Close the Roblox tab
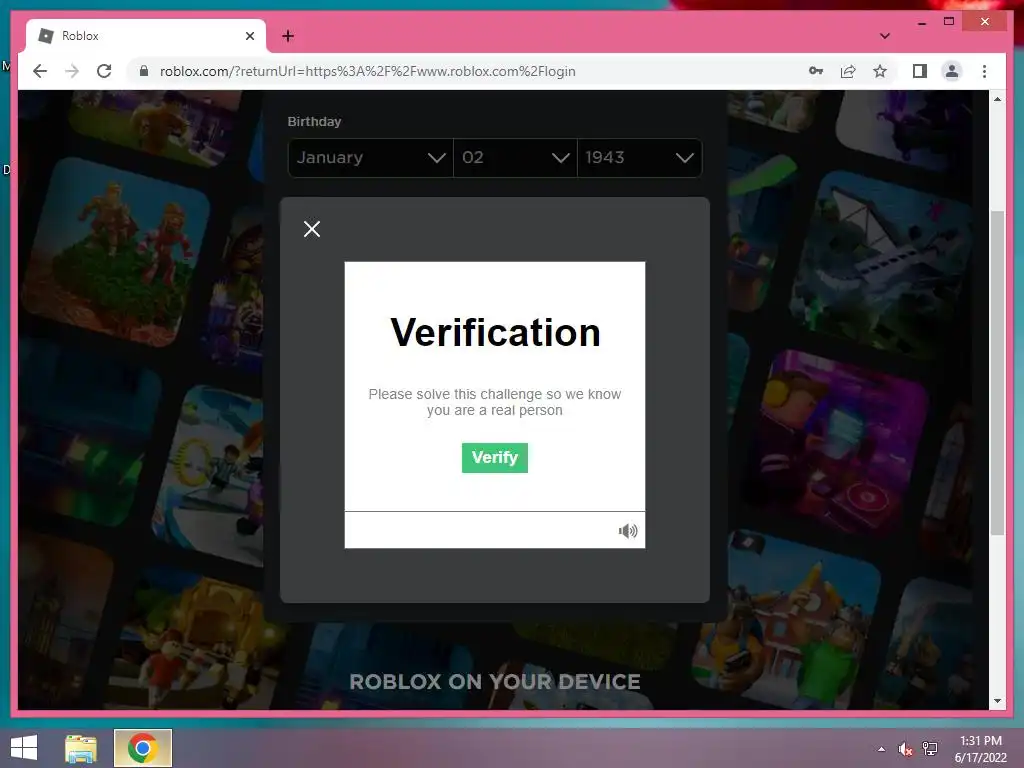The height and width of the screenshot is (768, 1024). tap(249, 36)
